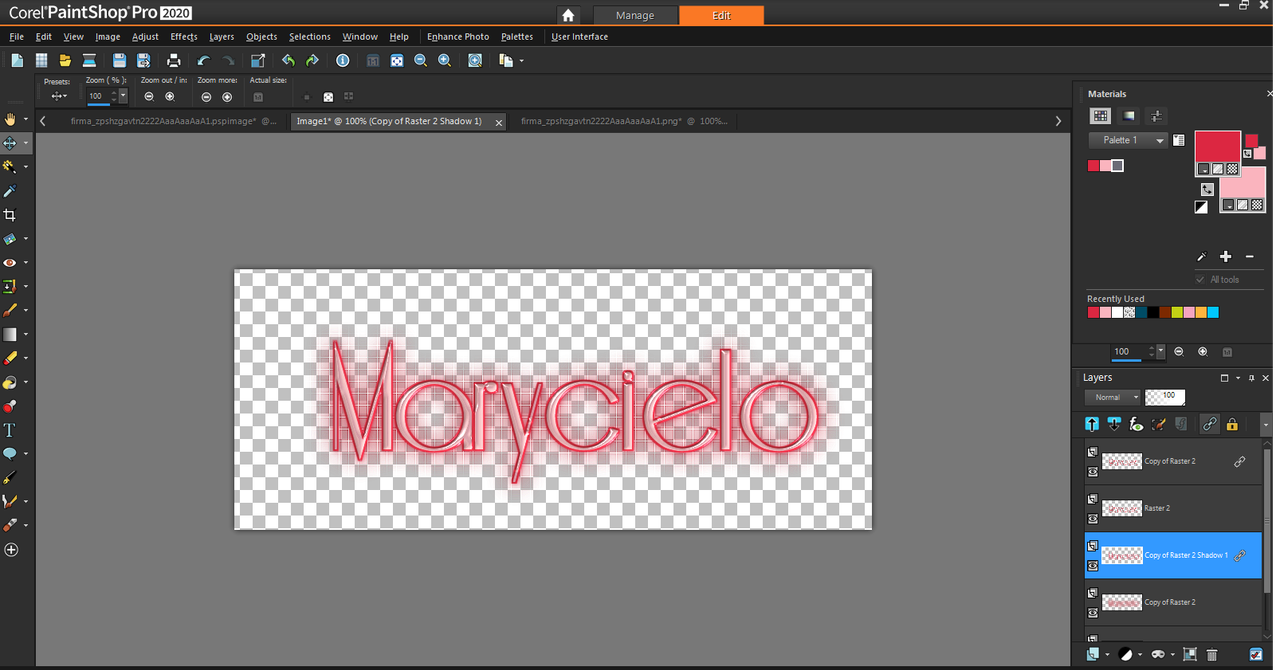Select the Text tool

[10, 430]
